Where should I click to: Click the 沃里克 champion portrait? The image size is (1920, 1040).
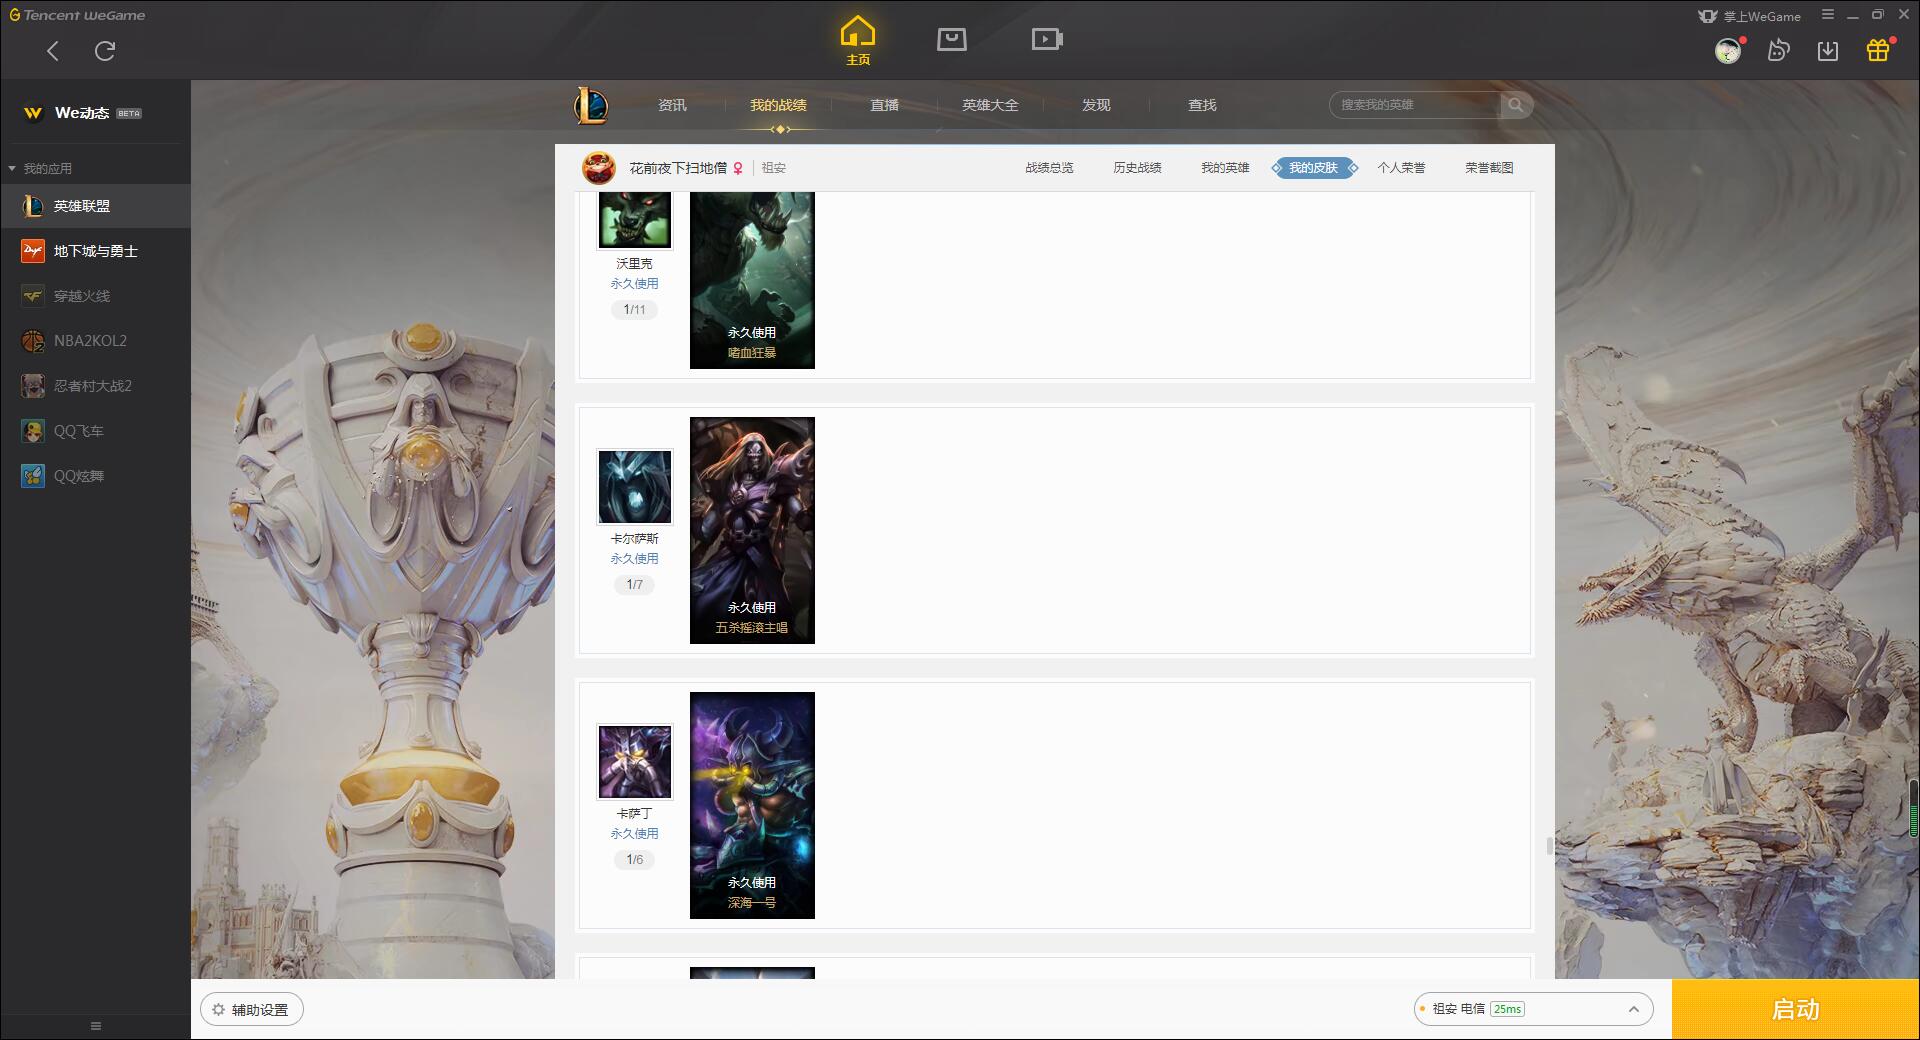[635, 220]
